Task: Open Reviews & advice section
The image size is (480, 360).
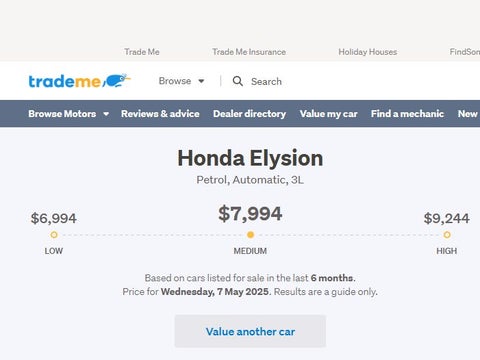Action: point(160,114)
